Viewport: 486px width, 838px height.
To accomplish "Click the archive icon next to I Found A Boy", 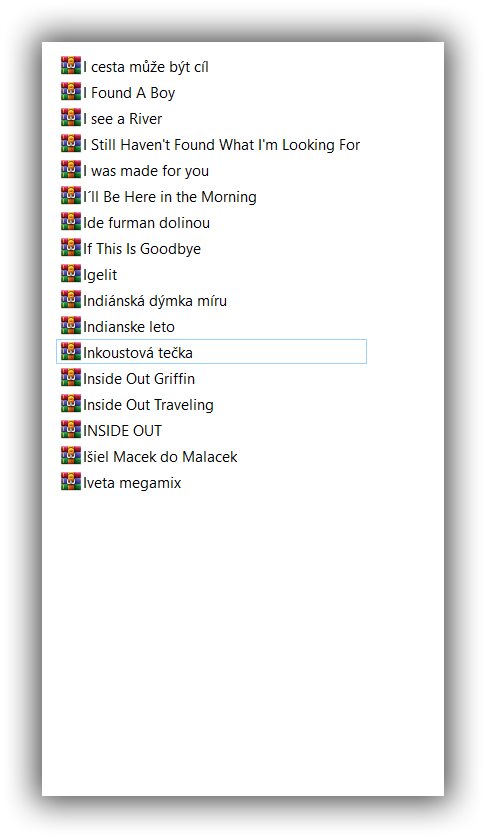I will (71, 91).
